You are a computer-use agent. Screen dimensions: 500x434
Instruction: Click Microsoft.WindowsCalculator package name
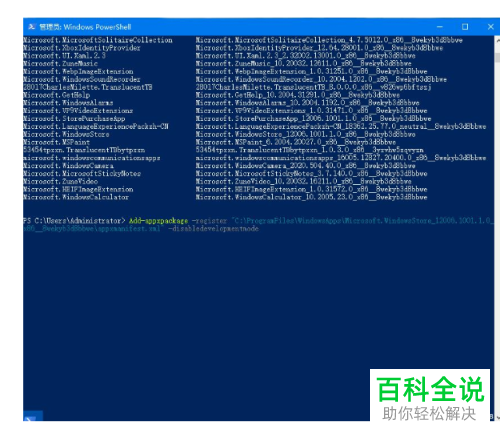pyautogui.click(x=76, y=197)
